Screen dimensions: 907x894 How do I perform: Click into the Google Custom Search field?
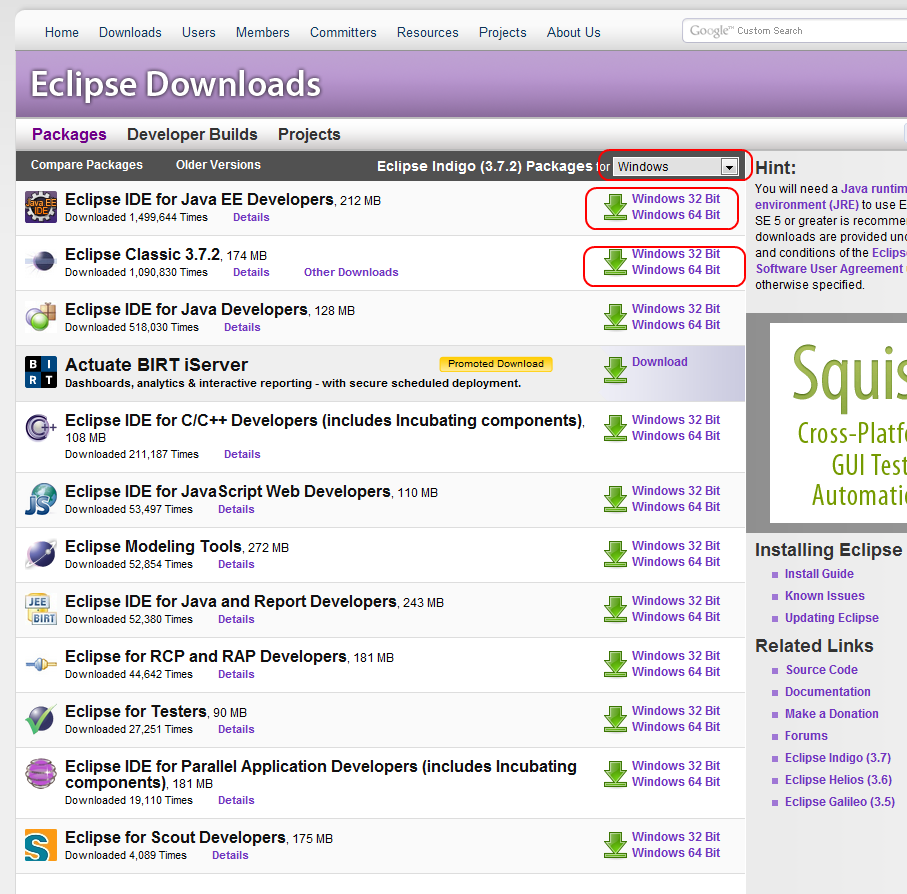coord(795,31)
